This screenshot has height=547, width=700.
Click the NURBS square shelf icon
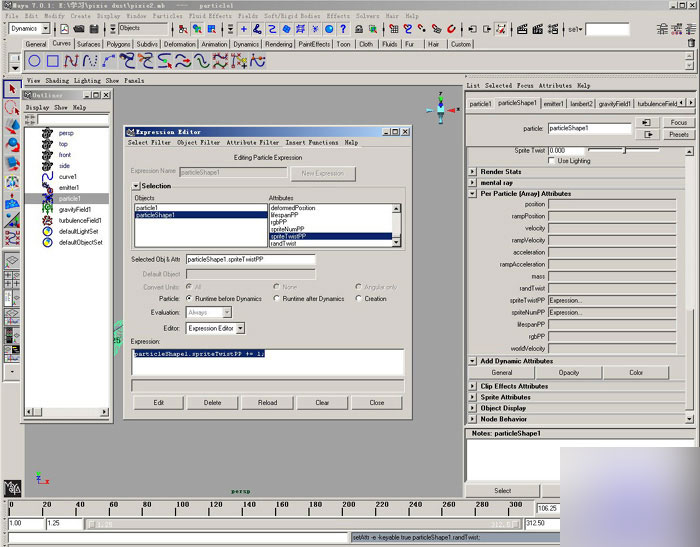pos(54,62)
